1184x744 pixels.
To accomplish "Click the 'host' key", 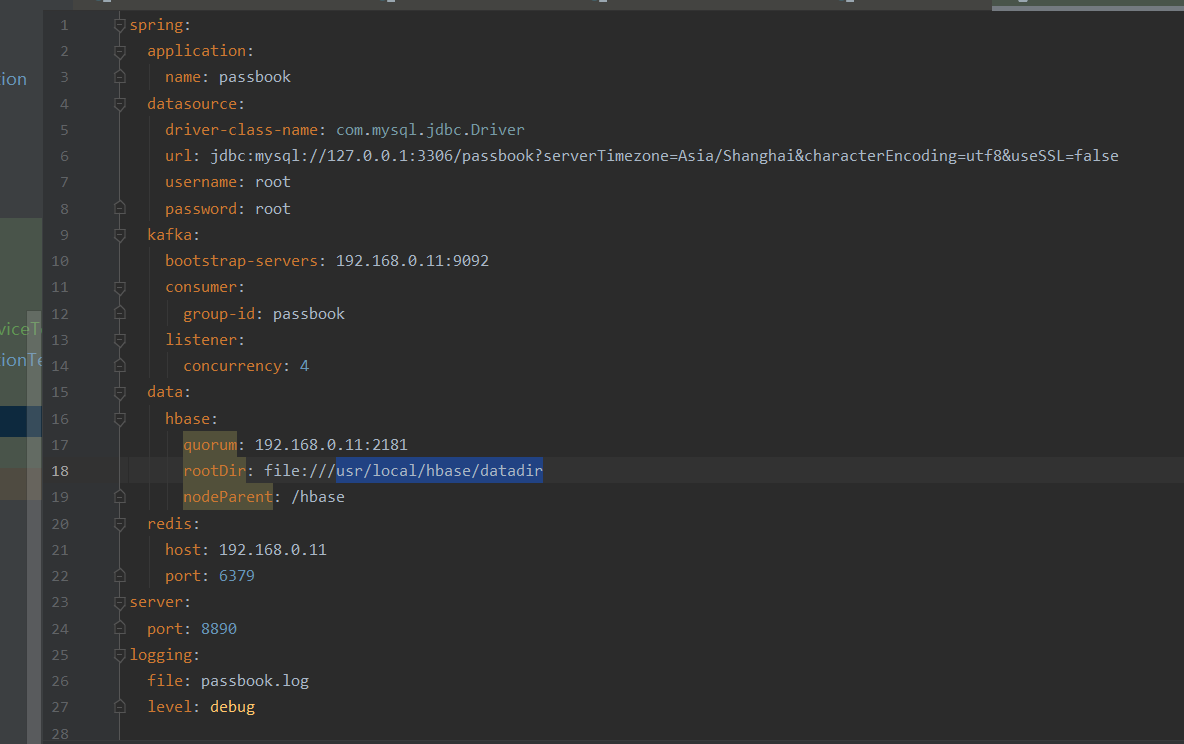I will tap(183, 550).
